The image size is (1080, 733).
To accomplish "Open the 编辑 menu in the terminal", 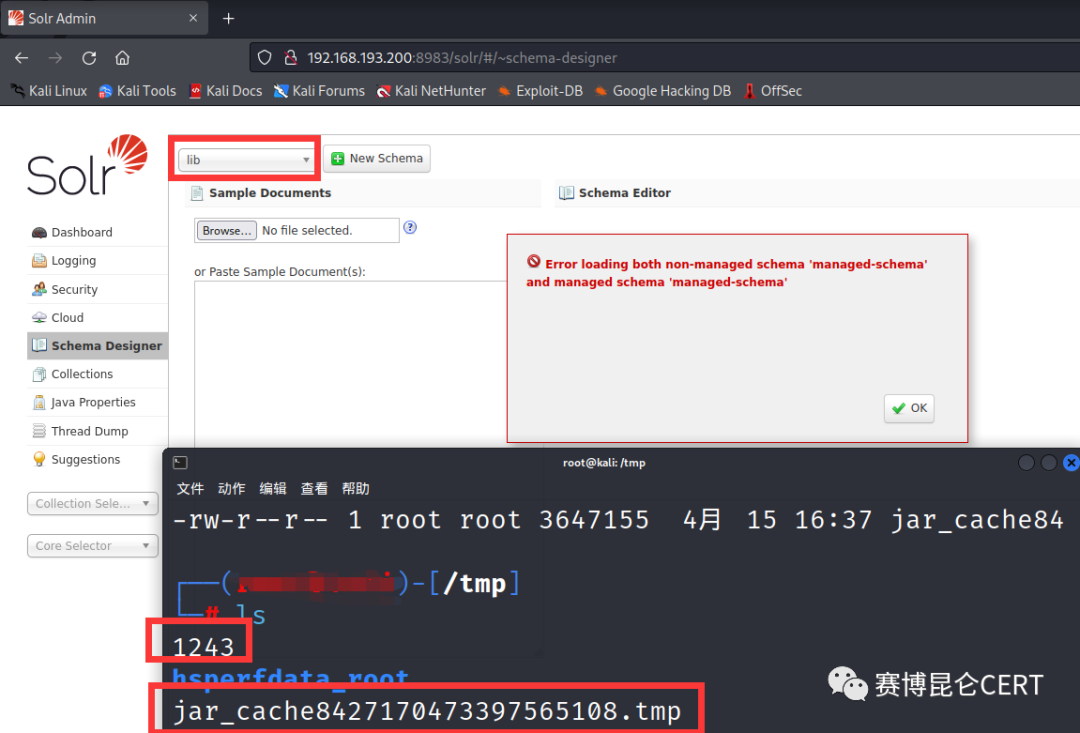I will tap(273, 488).
